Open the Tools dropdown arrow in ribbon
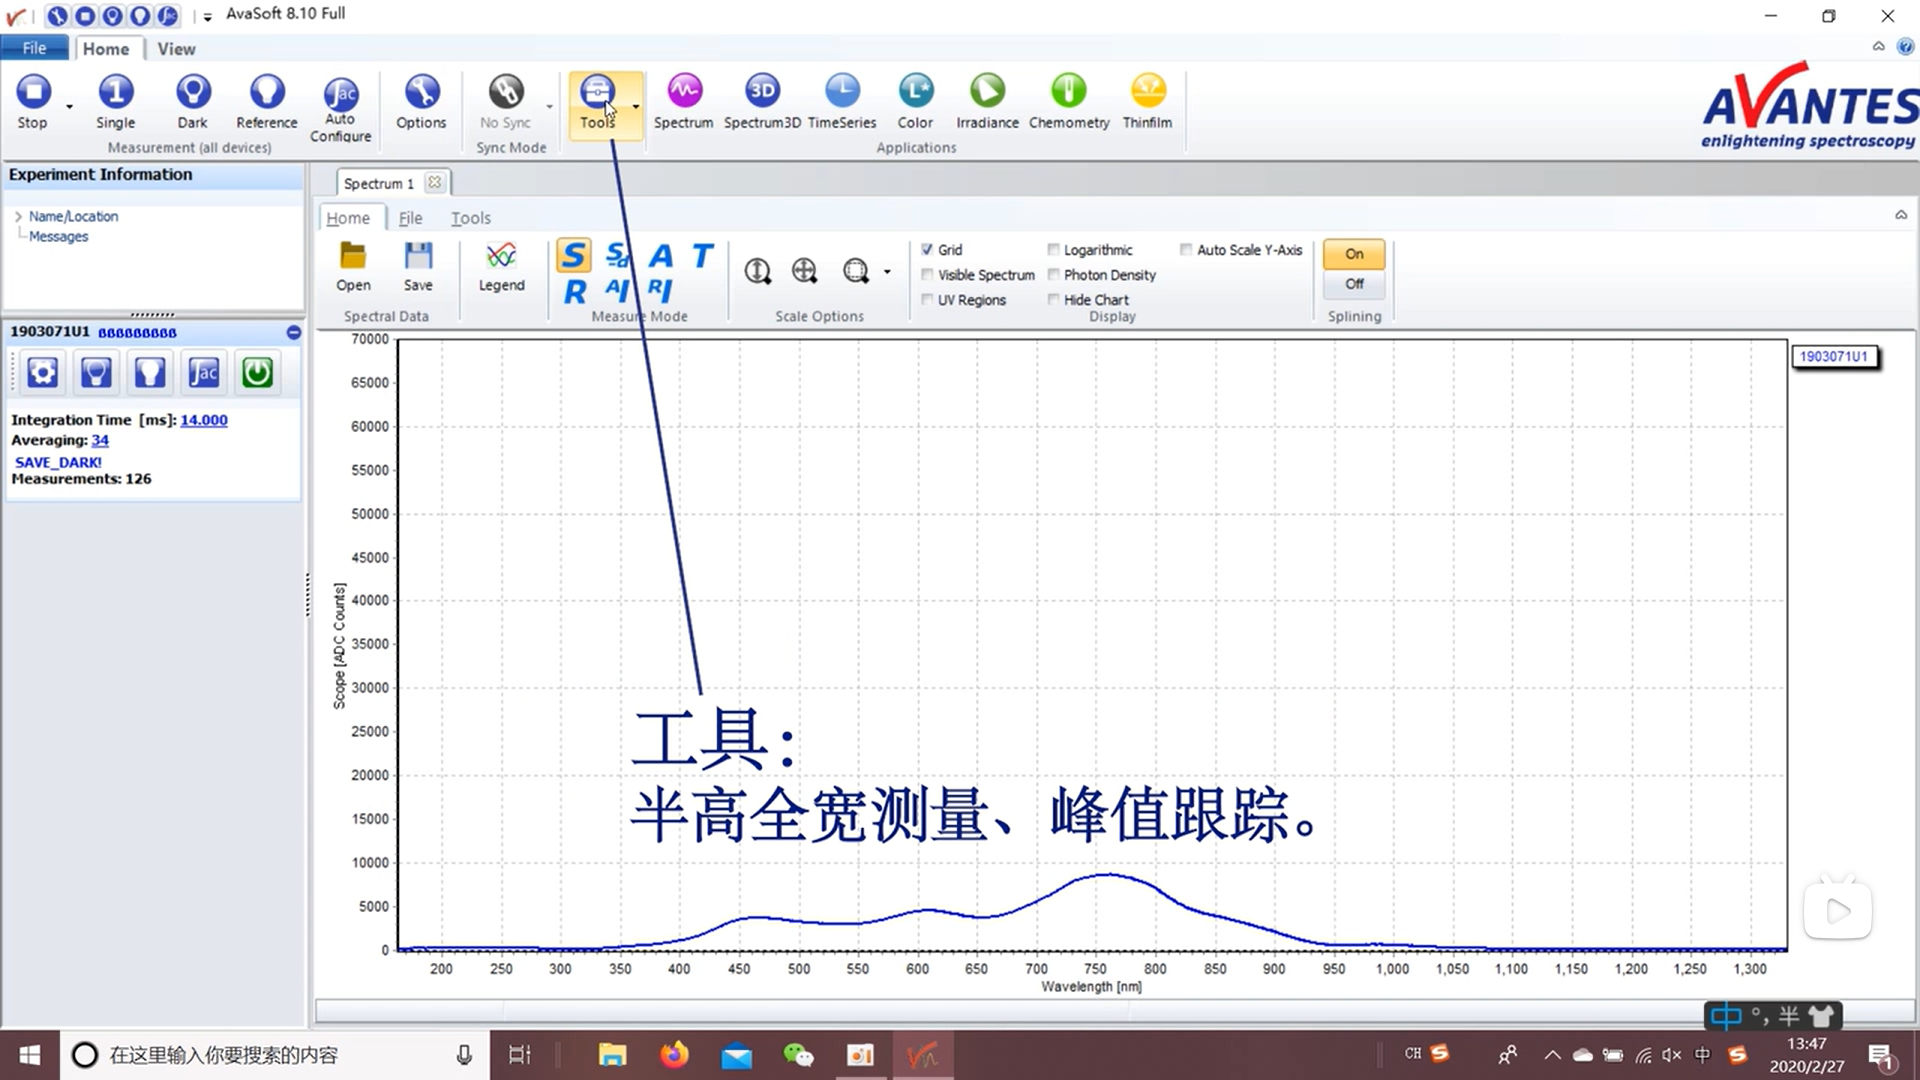The image size is (1920, 1080). [634, 105]
